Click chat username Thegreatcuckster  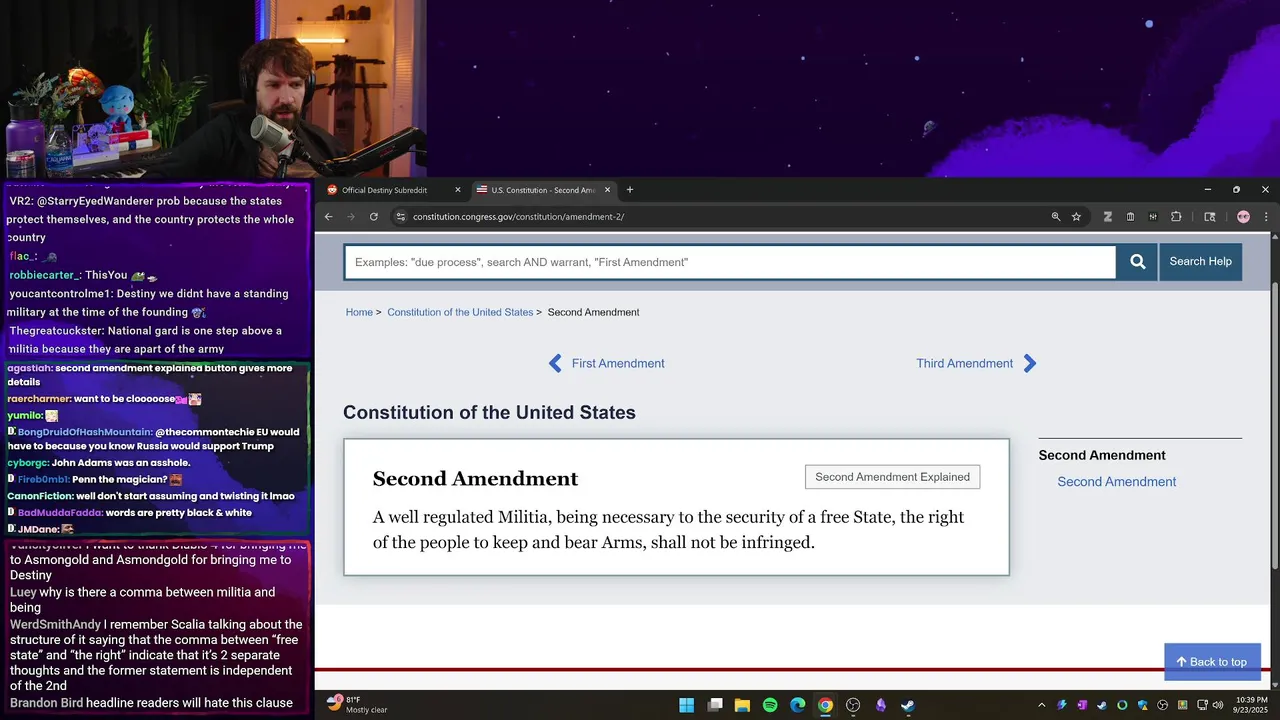coord(53,331)
